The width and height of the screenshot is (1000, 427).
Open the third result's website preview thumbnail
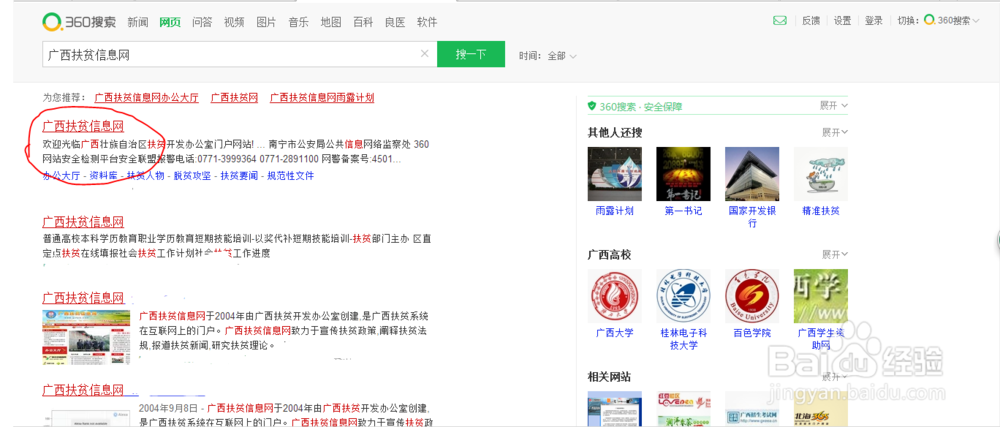pos(86,337)
